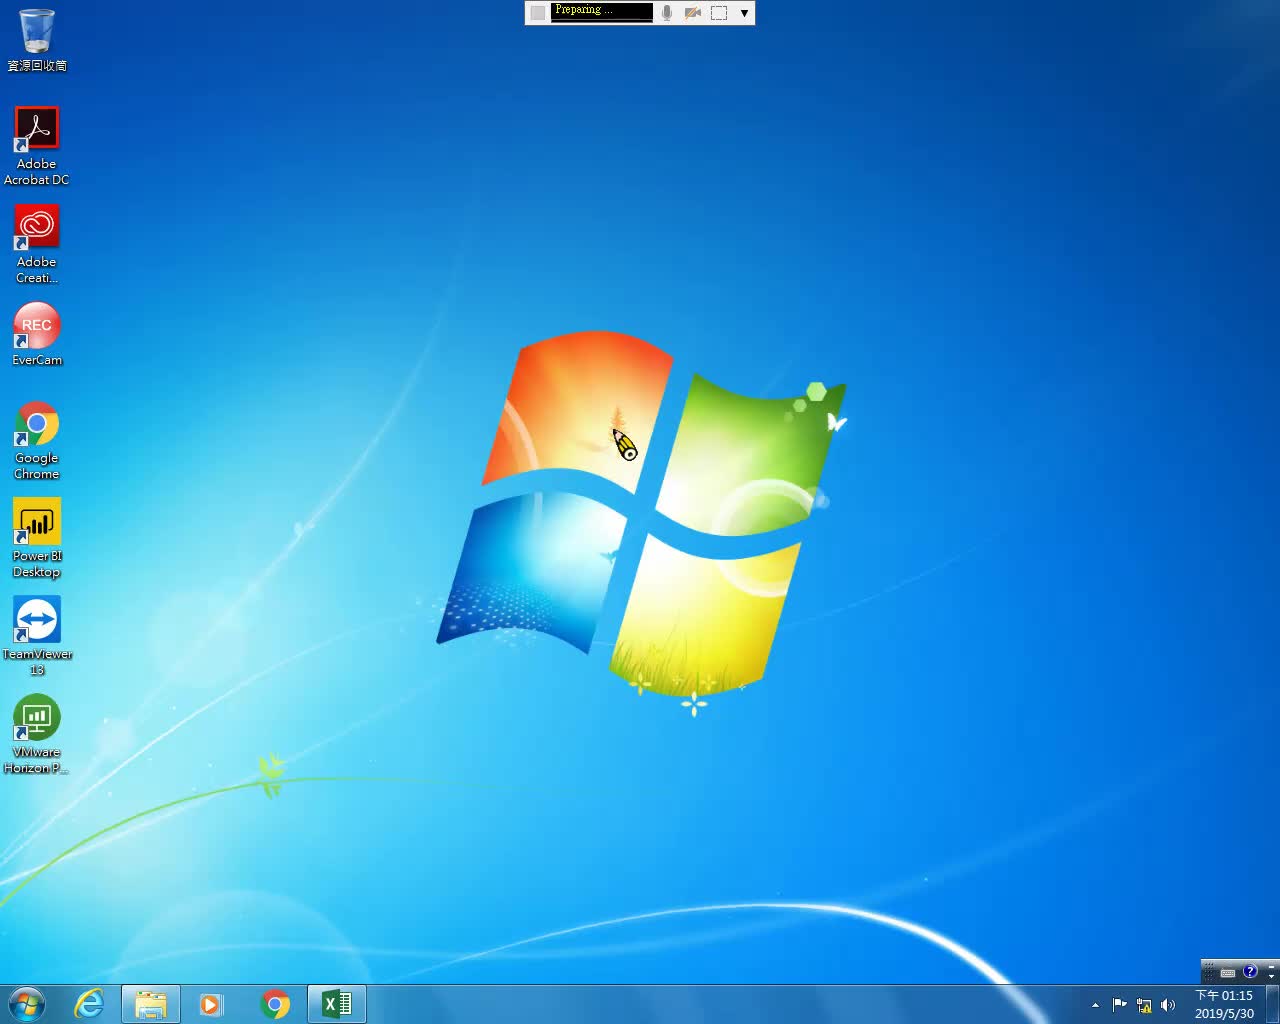1280x1024 pixels.
Task: Select the EverCam REC desktop shortcut
Action: [x=37, y=334]
